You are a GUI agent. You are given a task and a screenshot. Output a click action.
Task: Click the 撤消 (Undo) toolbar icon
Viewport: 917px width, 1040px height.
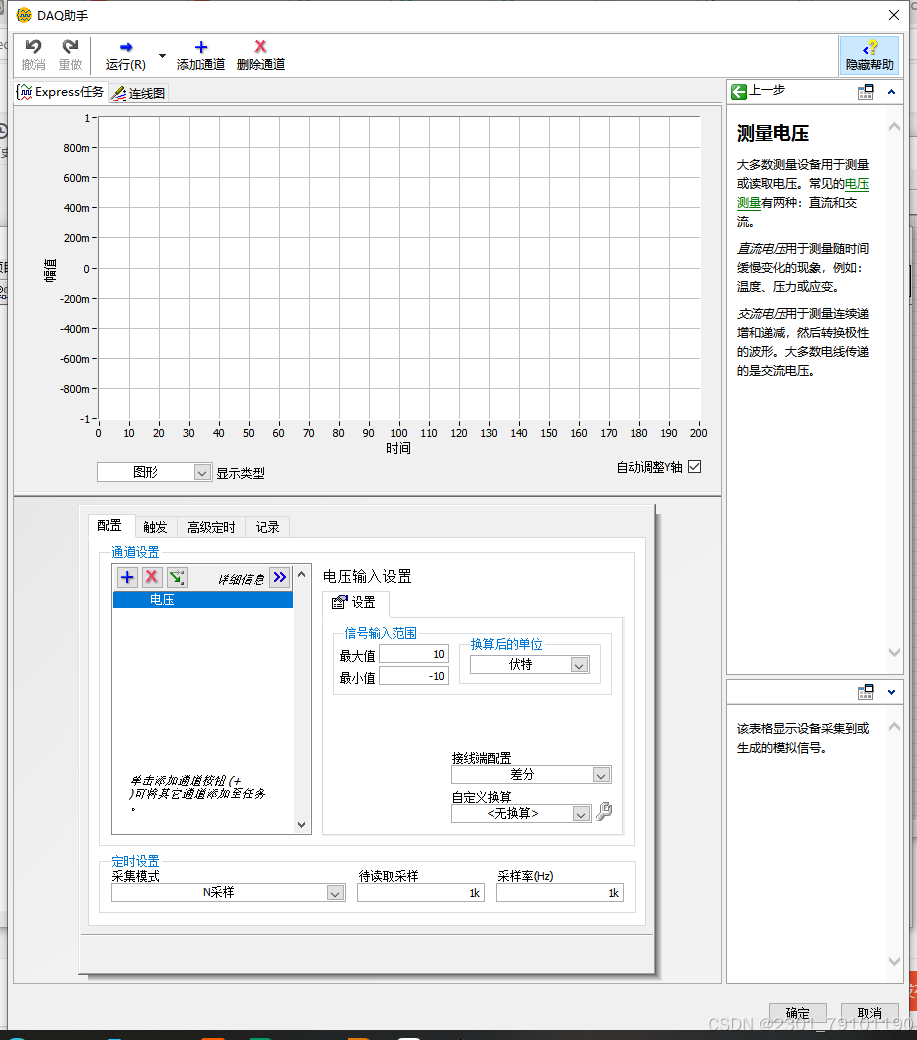[x=33, y=48]
